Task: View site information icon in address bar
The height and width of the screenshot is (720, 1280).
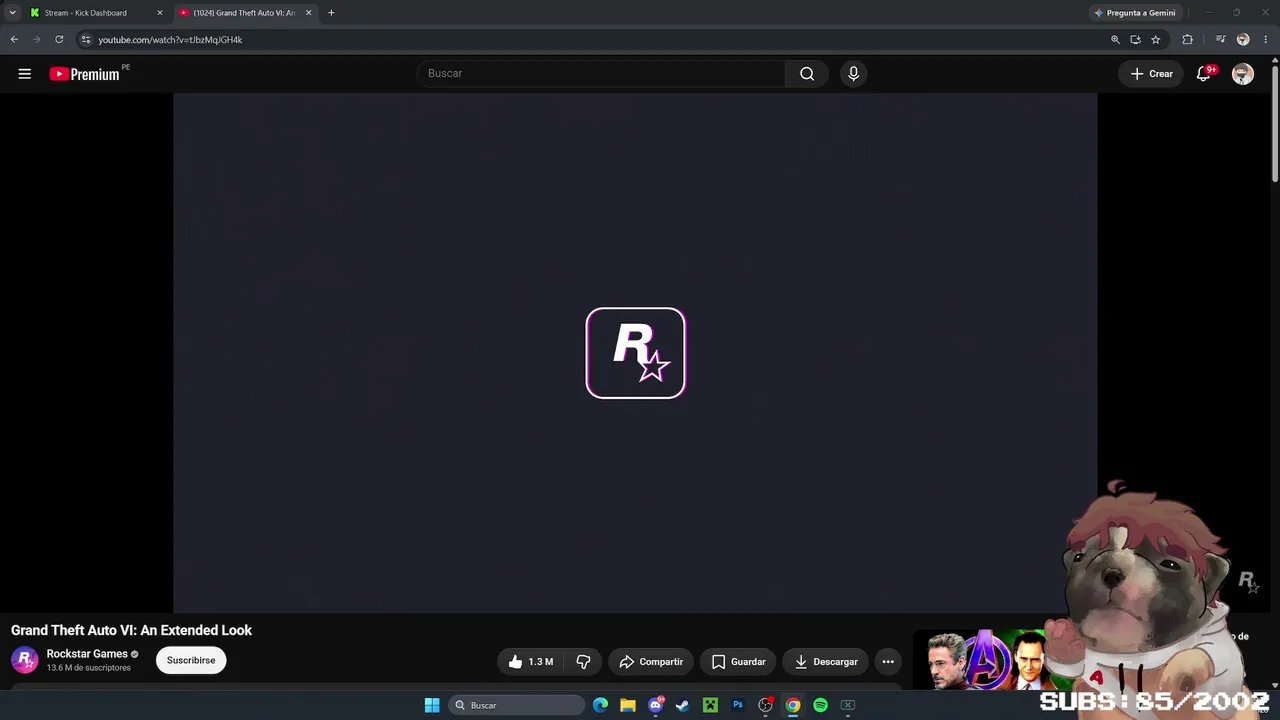Action: pos(86,39)
